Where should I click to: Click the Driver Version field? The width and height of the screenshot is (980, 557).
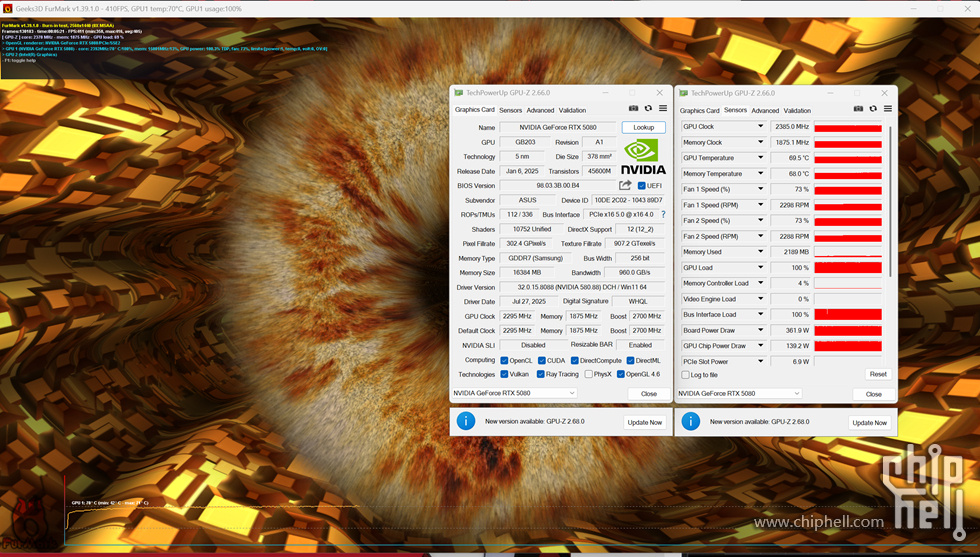(582, 288)
